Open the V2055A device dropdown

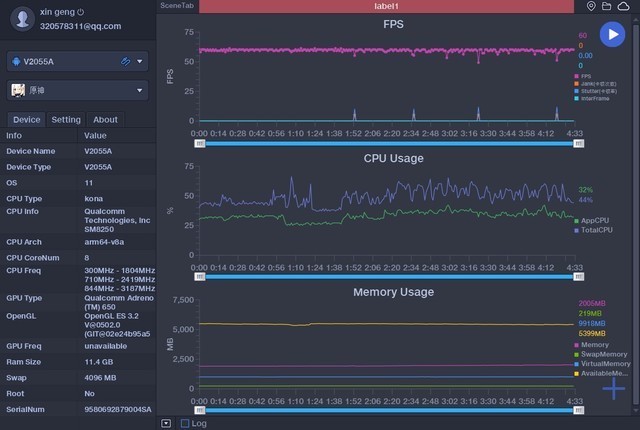tap(140, 62)
